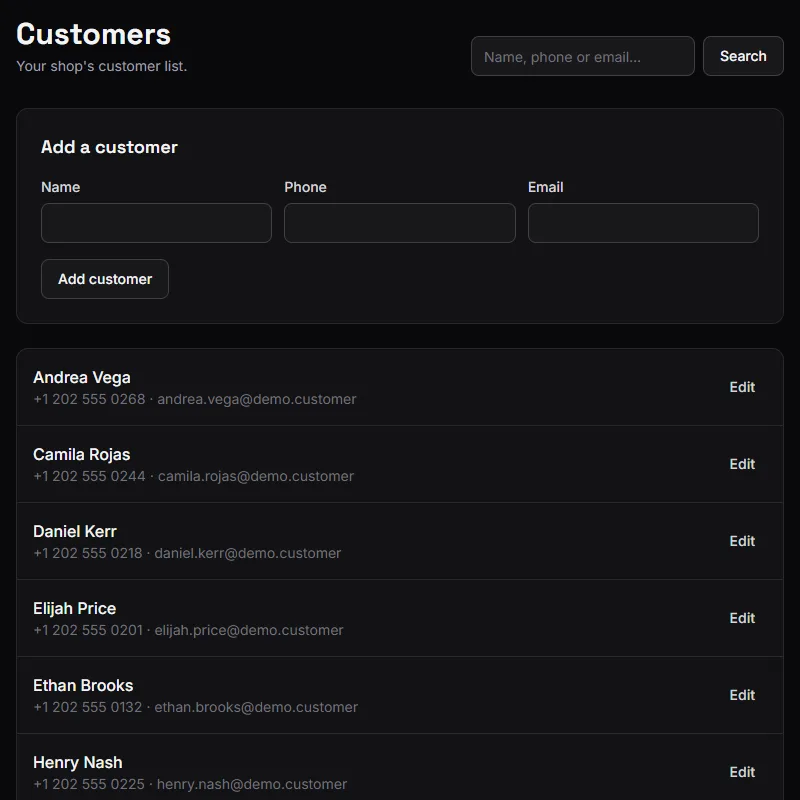
Task: Select the Name input field
Action: 156,223
